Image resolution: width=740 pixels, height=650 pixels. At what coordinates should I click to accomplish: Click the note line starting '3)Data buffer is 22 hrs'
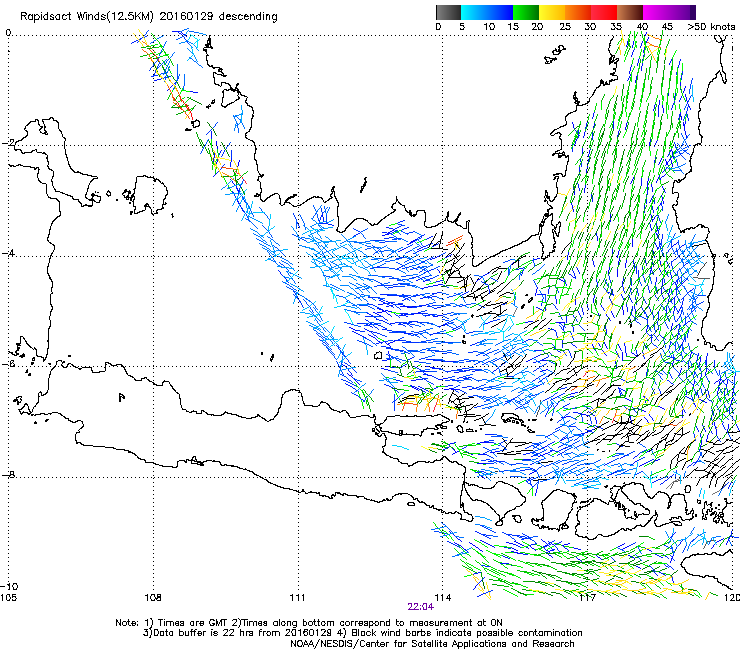(x=362, y=633)
